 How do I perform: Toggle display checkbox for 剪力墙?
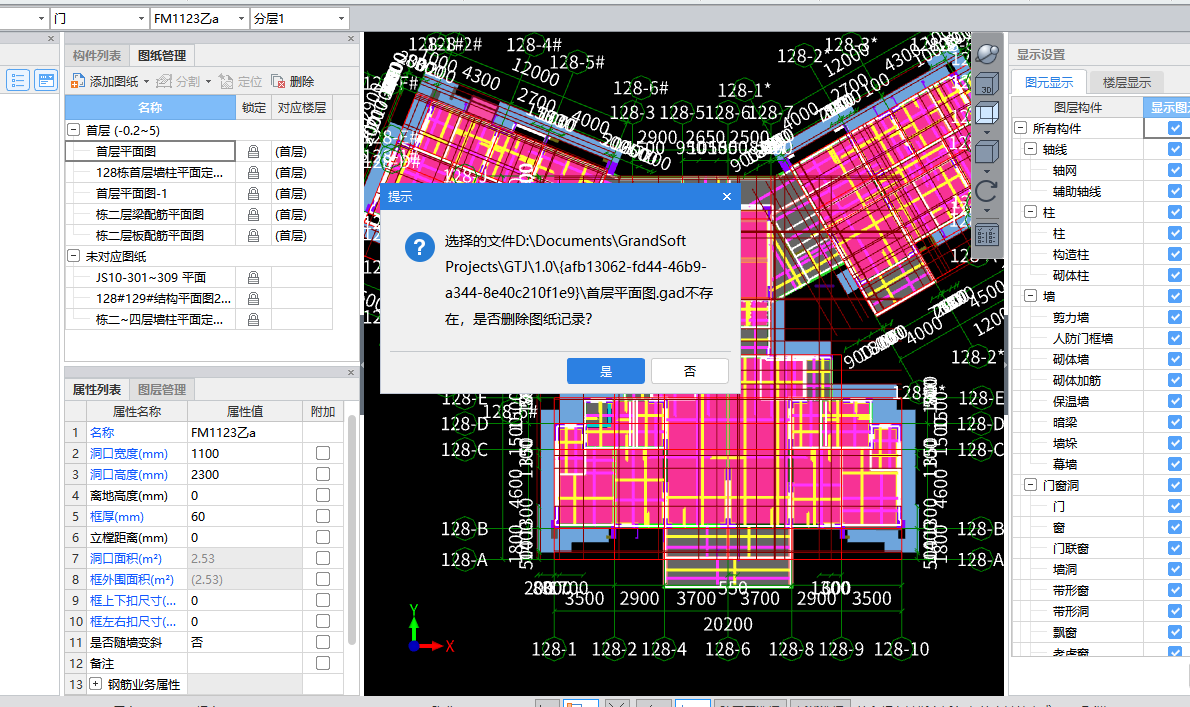point(1175,317)
